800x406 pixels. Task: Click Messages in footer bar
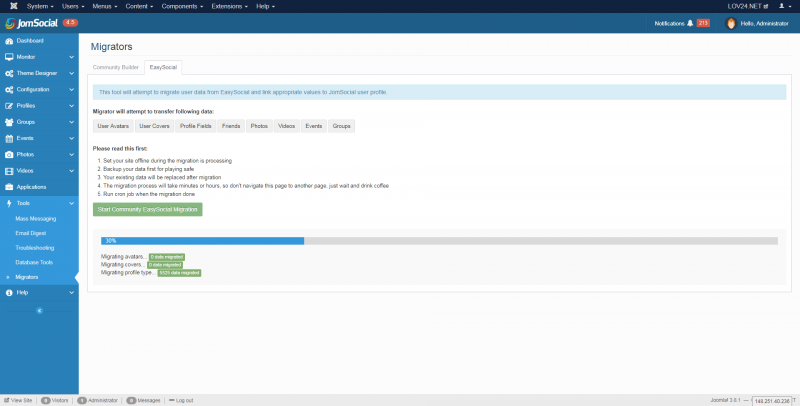tap(143, 400)
